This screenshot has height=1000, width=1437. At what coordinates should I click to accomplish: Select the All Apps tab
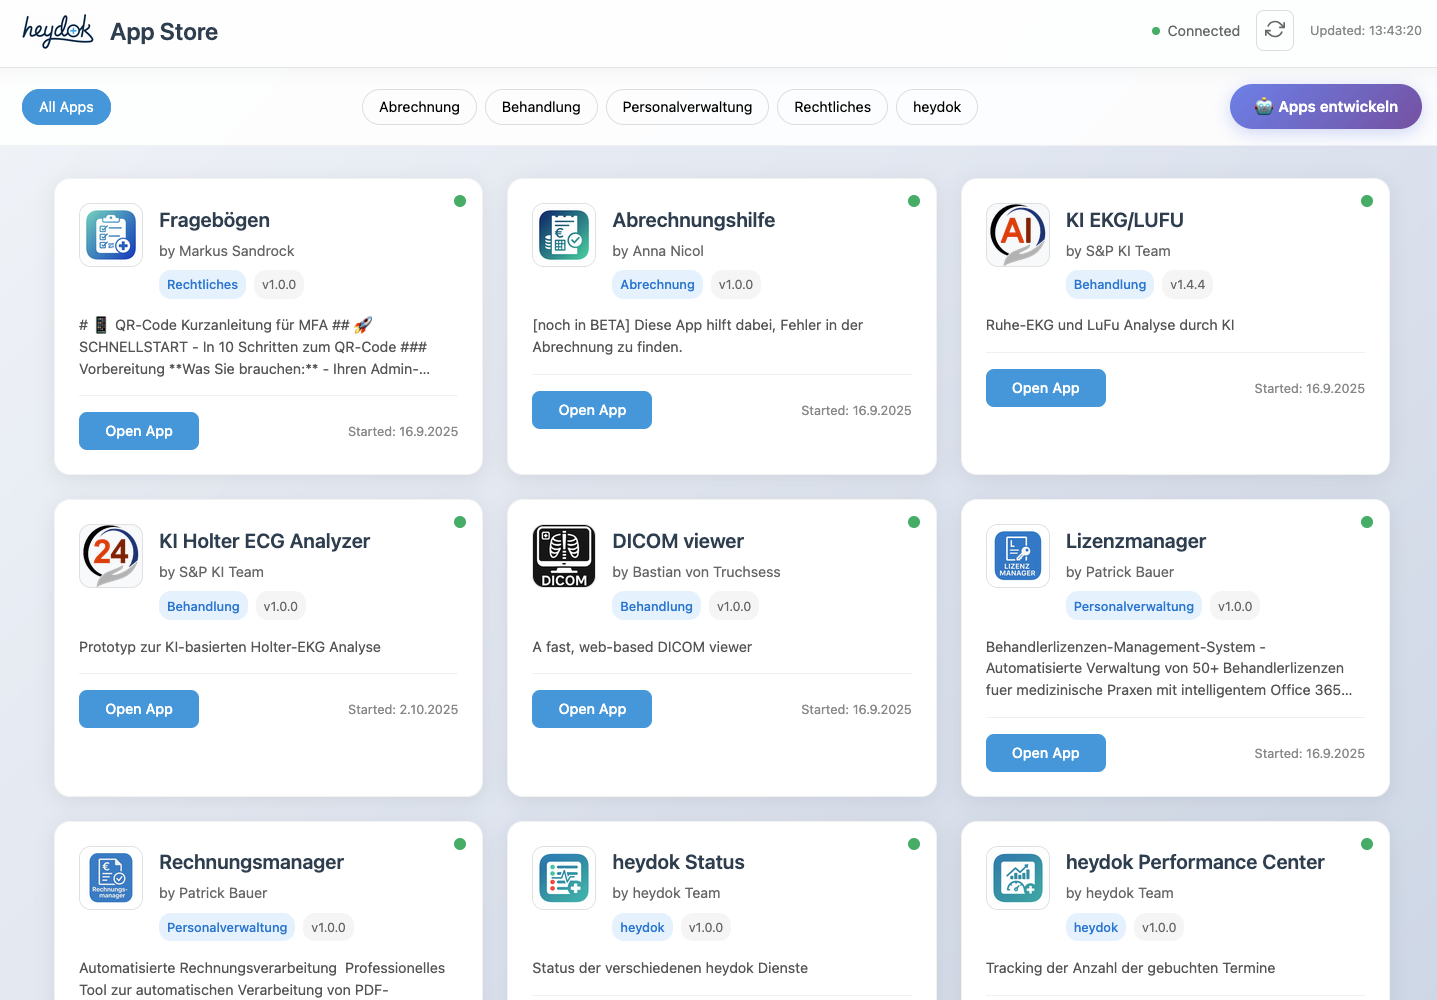coord(66,107)
